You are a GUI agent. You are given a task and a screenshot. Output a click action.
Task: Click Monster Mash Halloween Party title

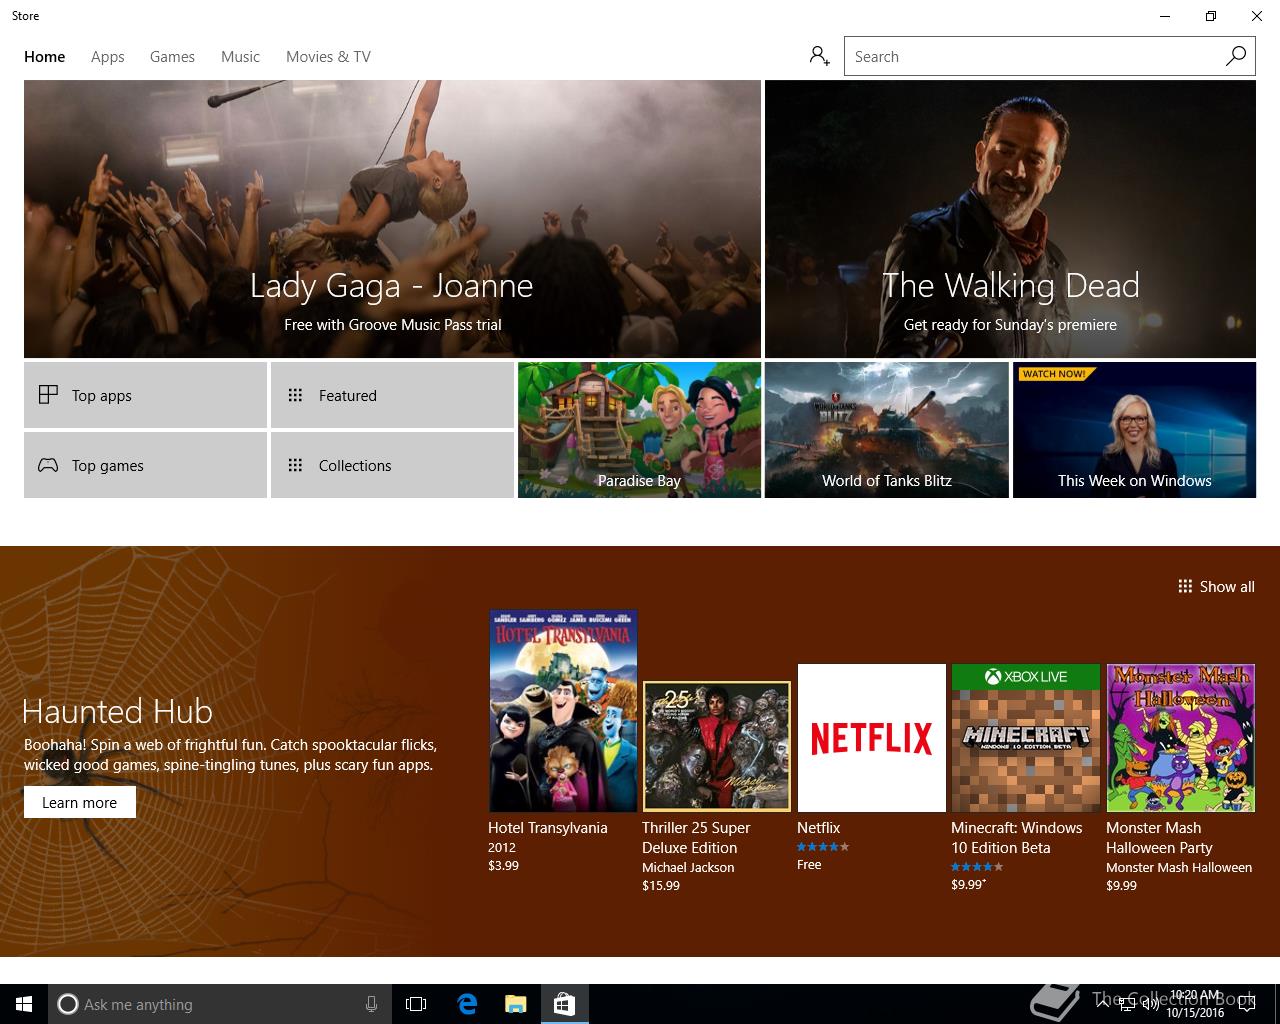click(x=1159, y=838)
